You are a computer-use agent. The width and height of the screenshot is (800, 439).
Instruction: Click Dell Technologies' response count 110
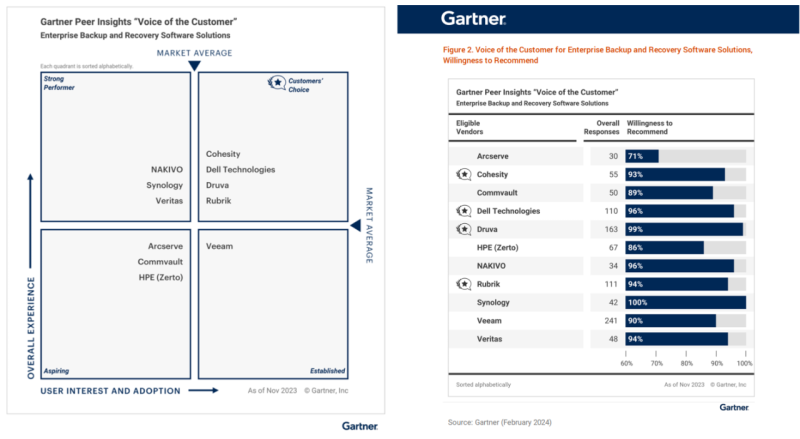611,211
